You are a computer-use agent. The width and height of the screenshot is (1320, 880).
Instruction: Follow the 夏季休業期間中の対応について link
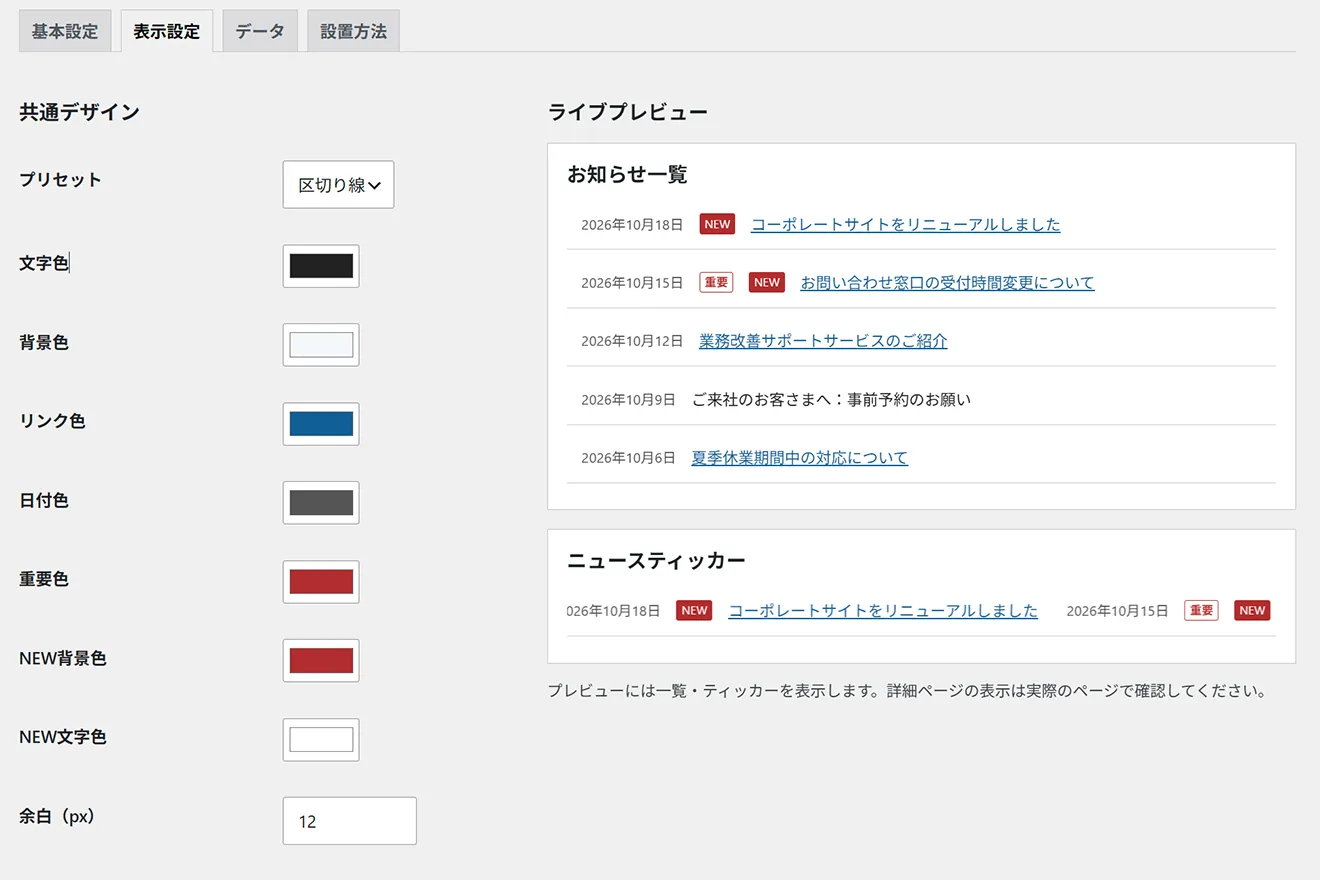click(x=800, y=458)
